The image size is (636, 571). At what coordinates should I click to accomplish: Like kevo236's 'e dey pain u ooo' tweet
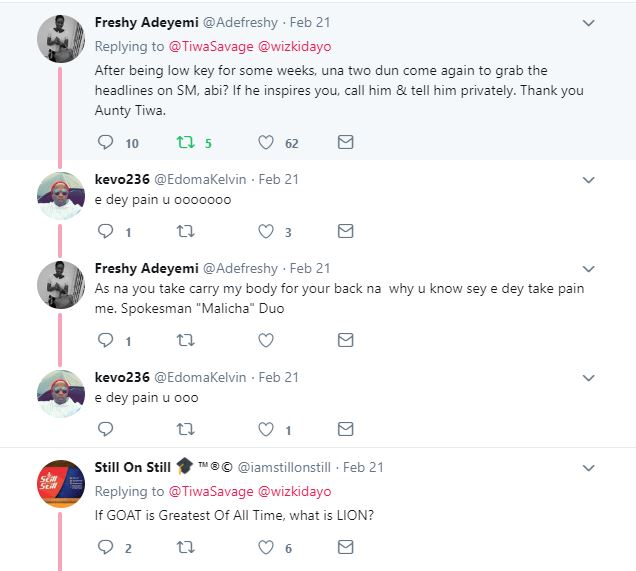pos(266,429)
